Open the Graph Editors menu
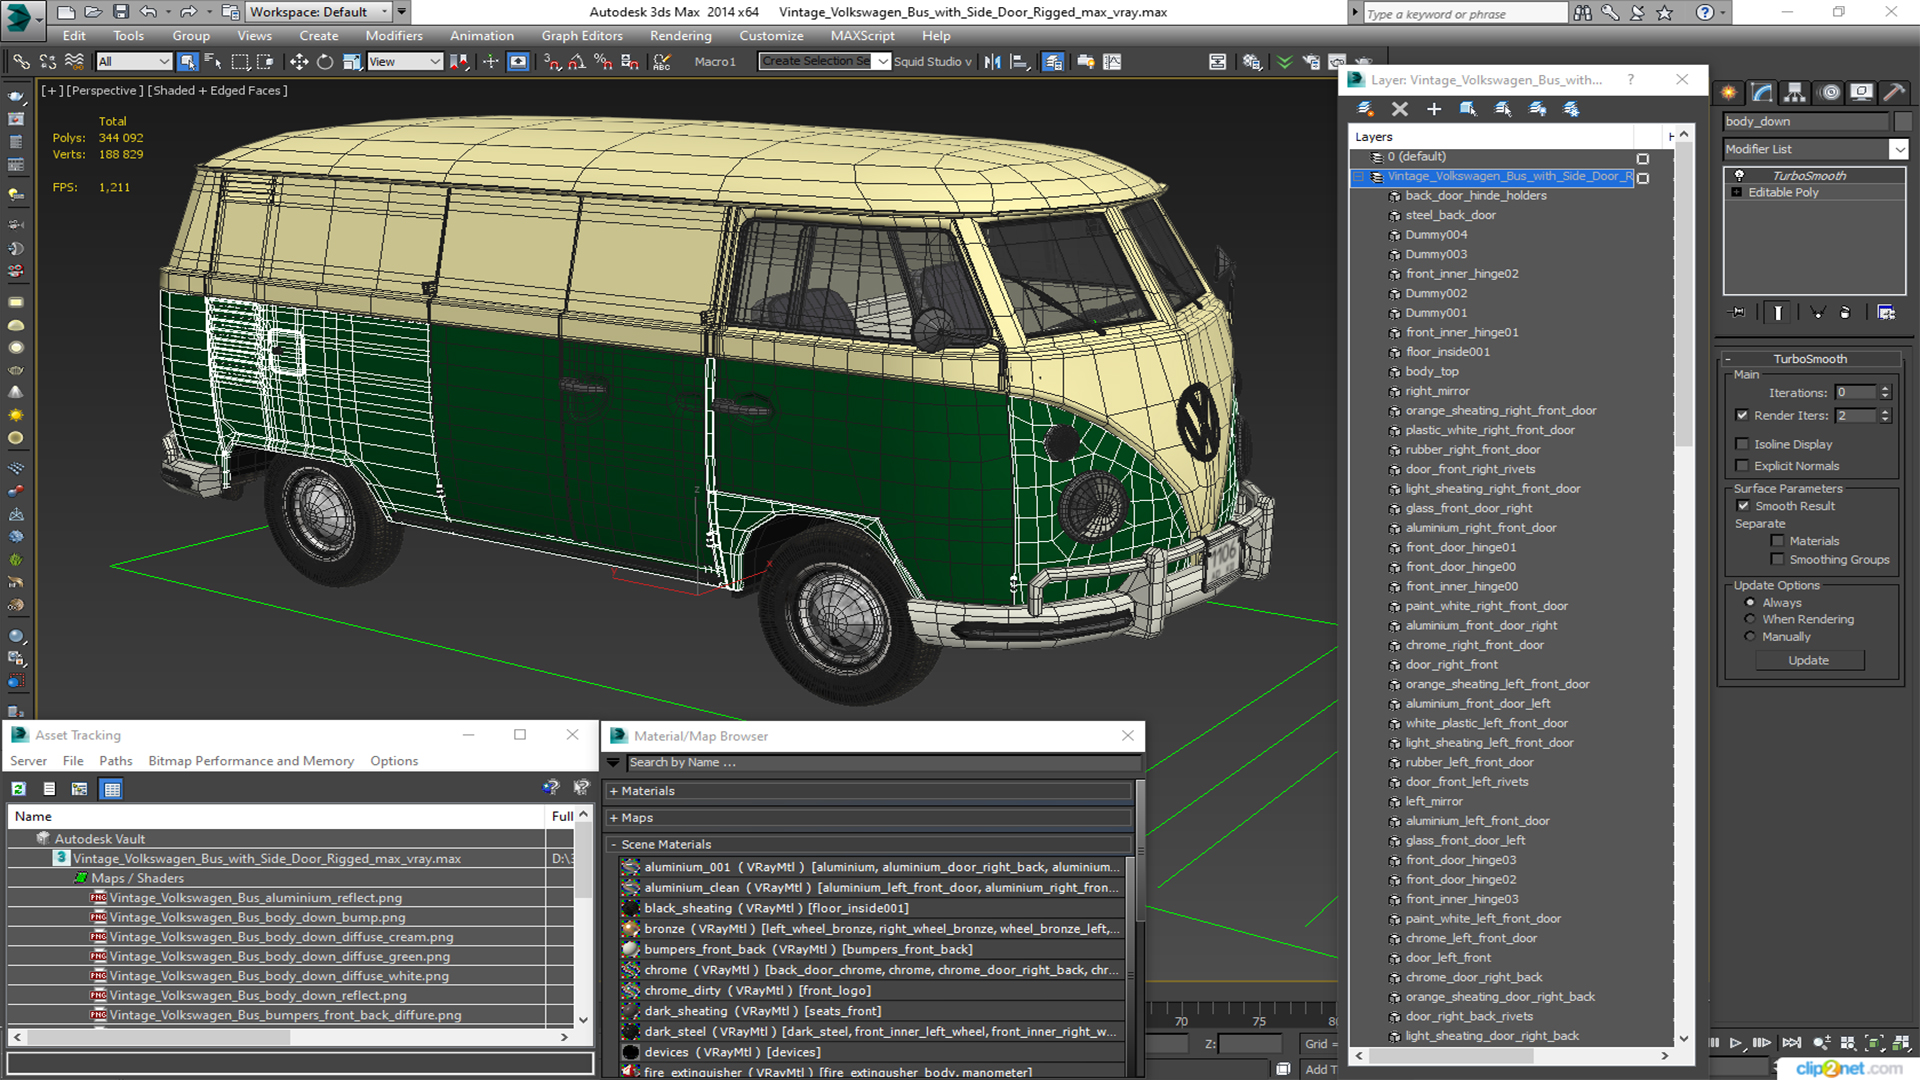Screen dimensions: 1920x1080 click(582, 36)
